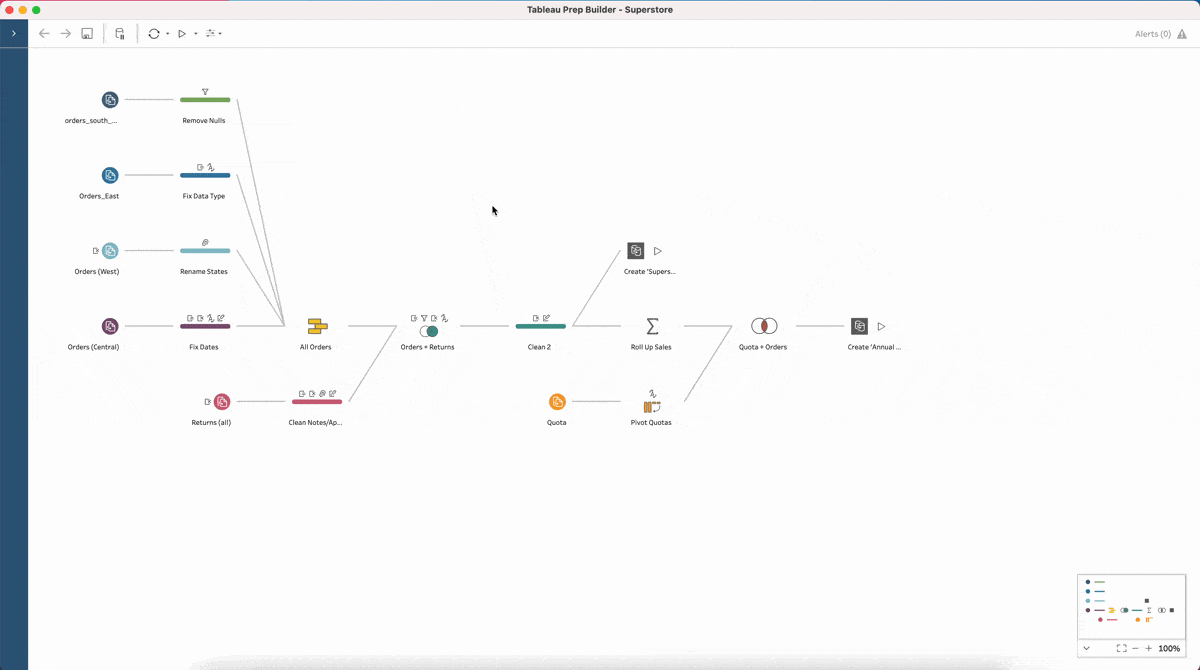Screen dimensions: 1200x670
Task: Click the alerts warning triangle icon
Action: [x=1182, y=34]
